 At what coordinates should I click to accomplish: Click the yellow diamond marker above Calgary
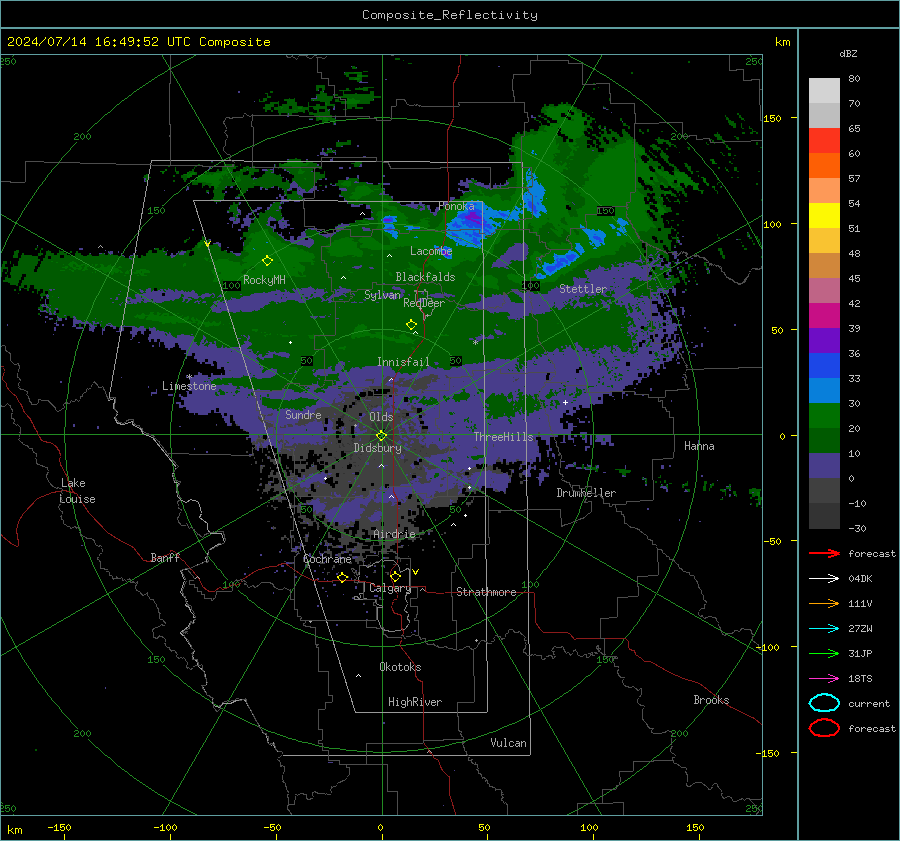(395, 576)
